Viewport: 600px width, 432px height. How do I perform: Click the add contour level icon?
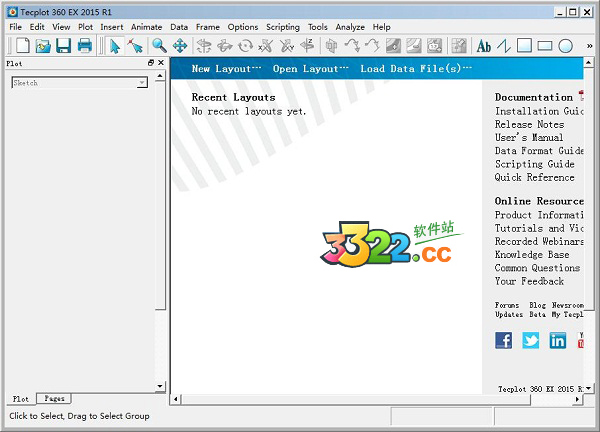[x=393, y=46]
